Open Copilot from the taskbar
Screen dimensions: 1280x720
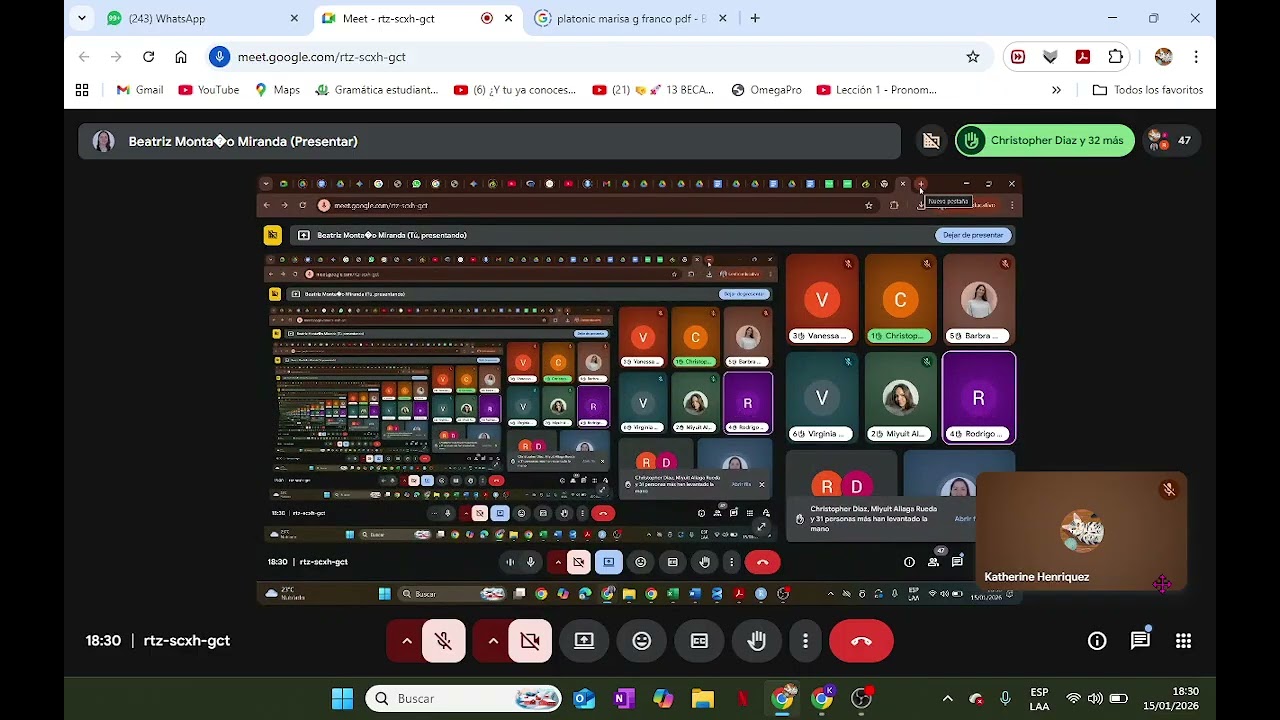pyautogui.click(x=663, y=698)
